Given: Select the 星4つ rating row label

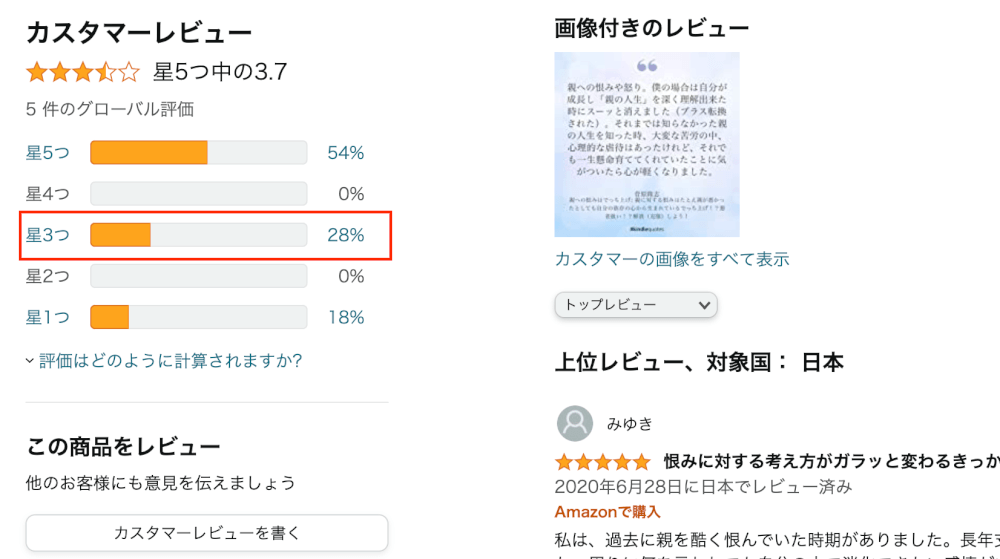Looking at the screenshot, I should [x=48, y=194].
